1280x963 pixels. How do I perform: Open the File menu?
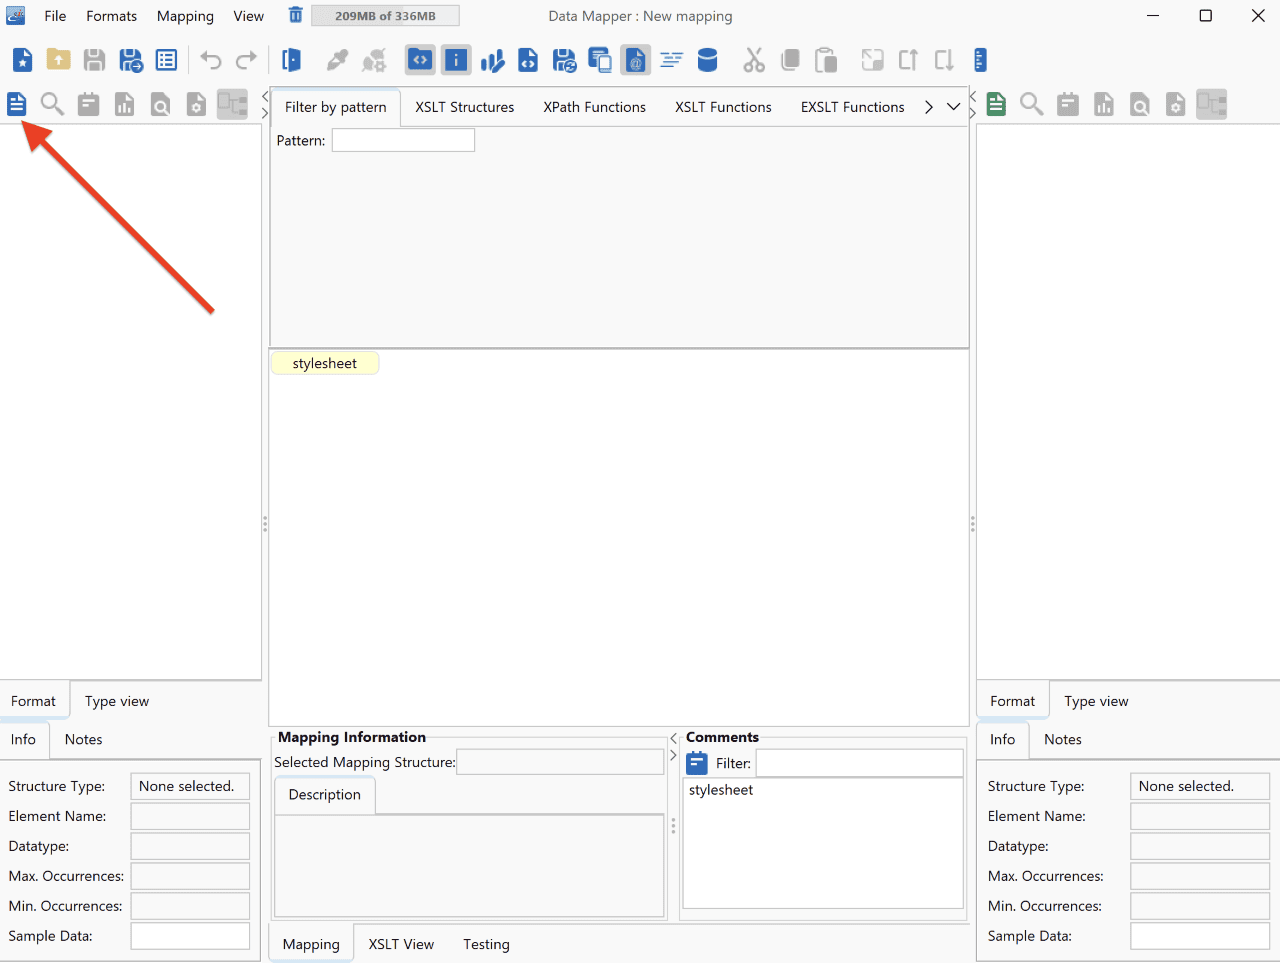(55, 16)
